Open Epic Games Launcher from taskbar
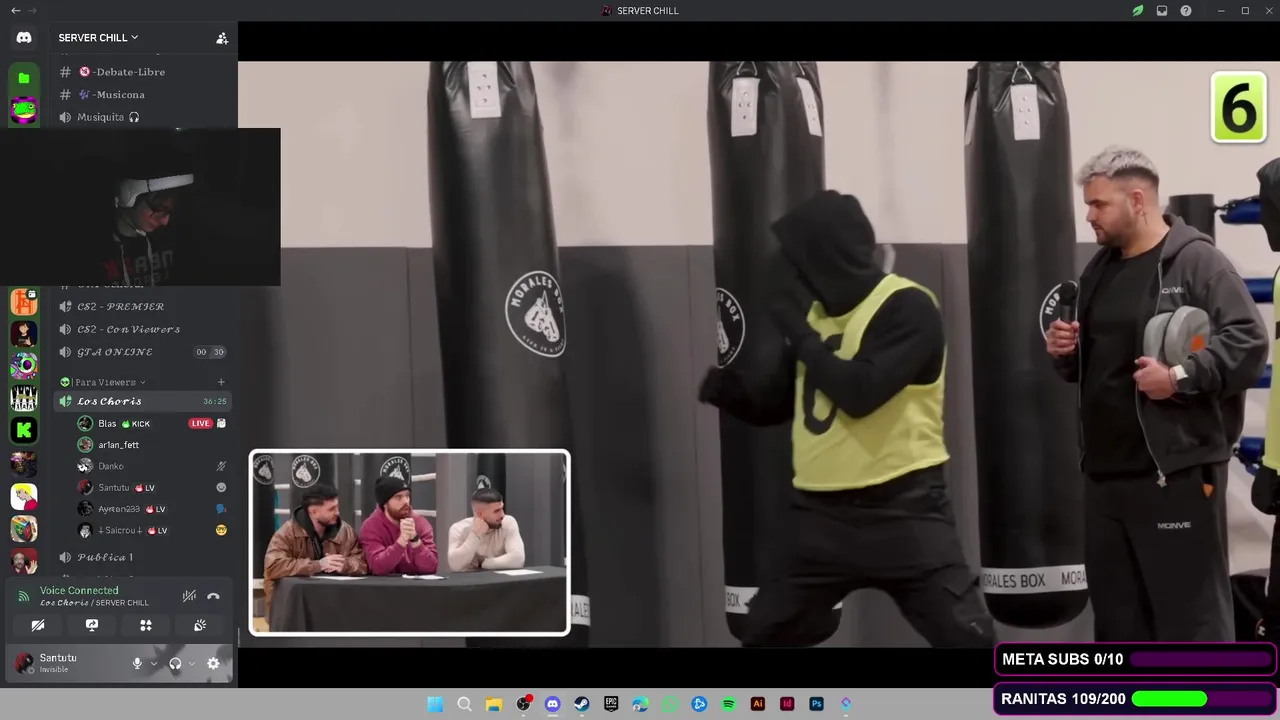Viewport: 1280px width, 720px height. [611, 704]
